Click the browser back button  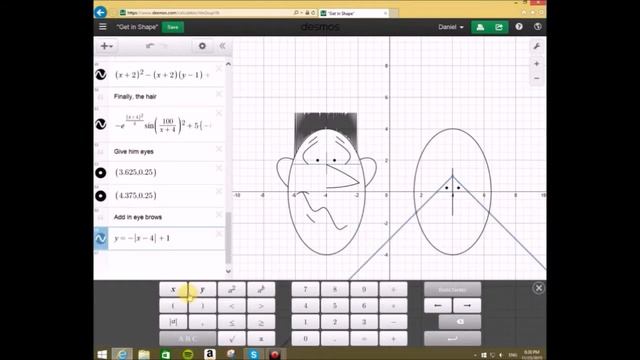[x=100, y=12]
